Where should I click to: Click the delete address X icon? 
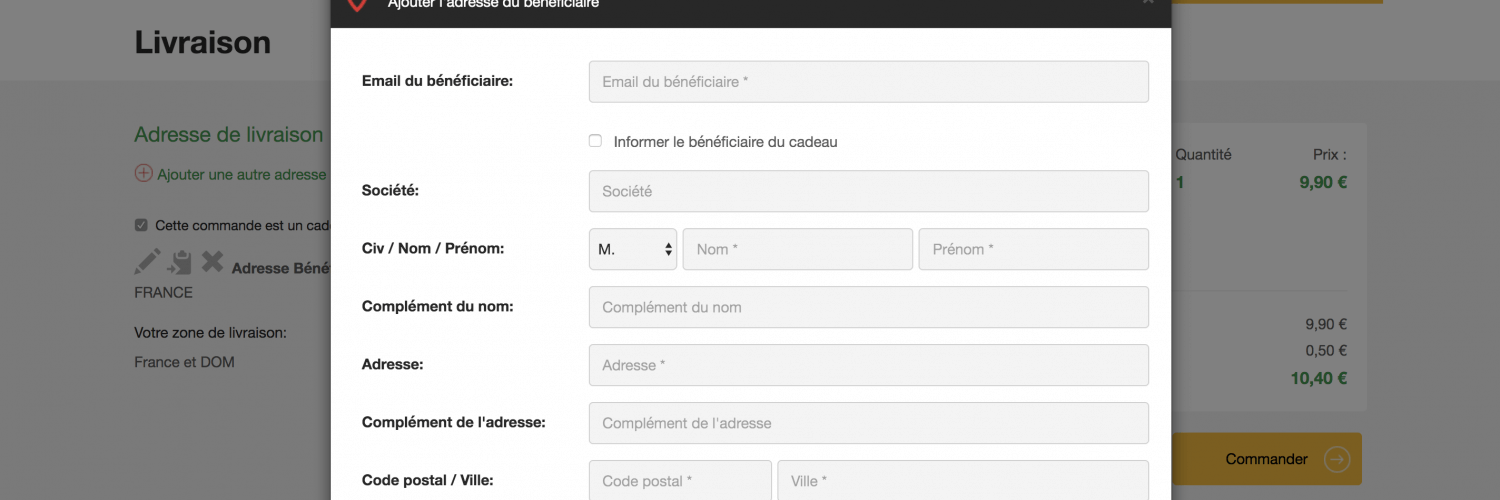[212, 262]
